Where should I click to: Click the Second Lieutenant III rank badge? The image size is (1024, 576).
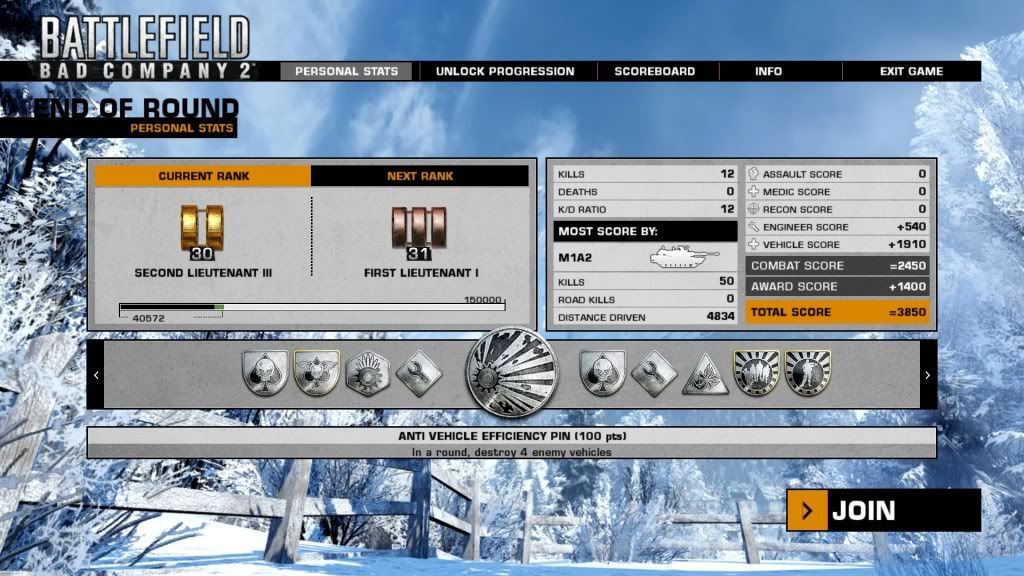(x=204, y=231)
